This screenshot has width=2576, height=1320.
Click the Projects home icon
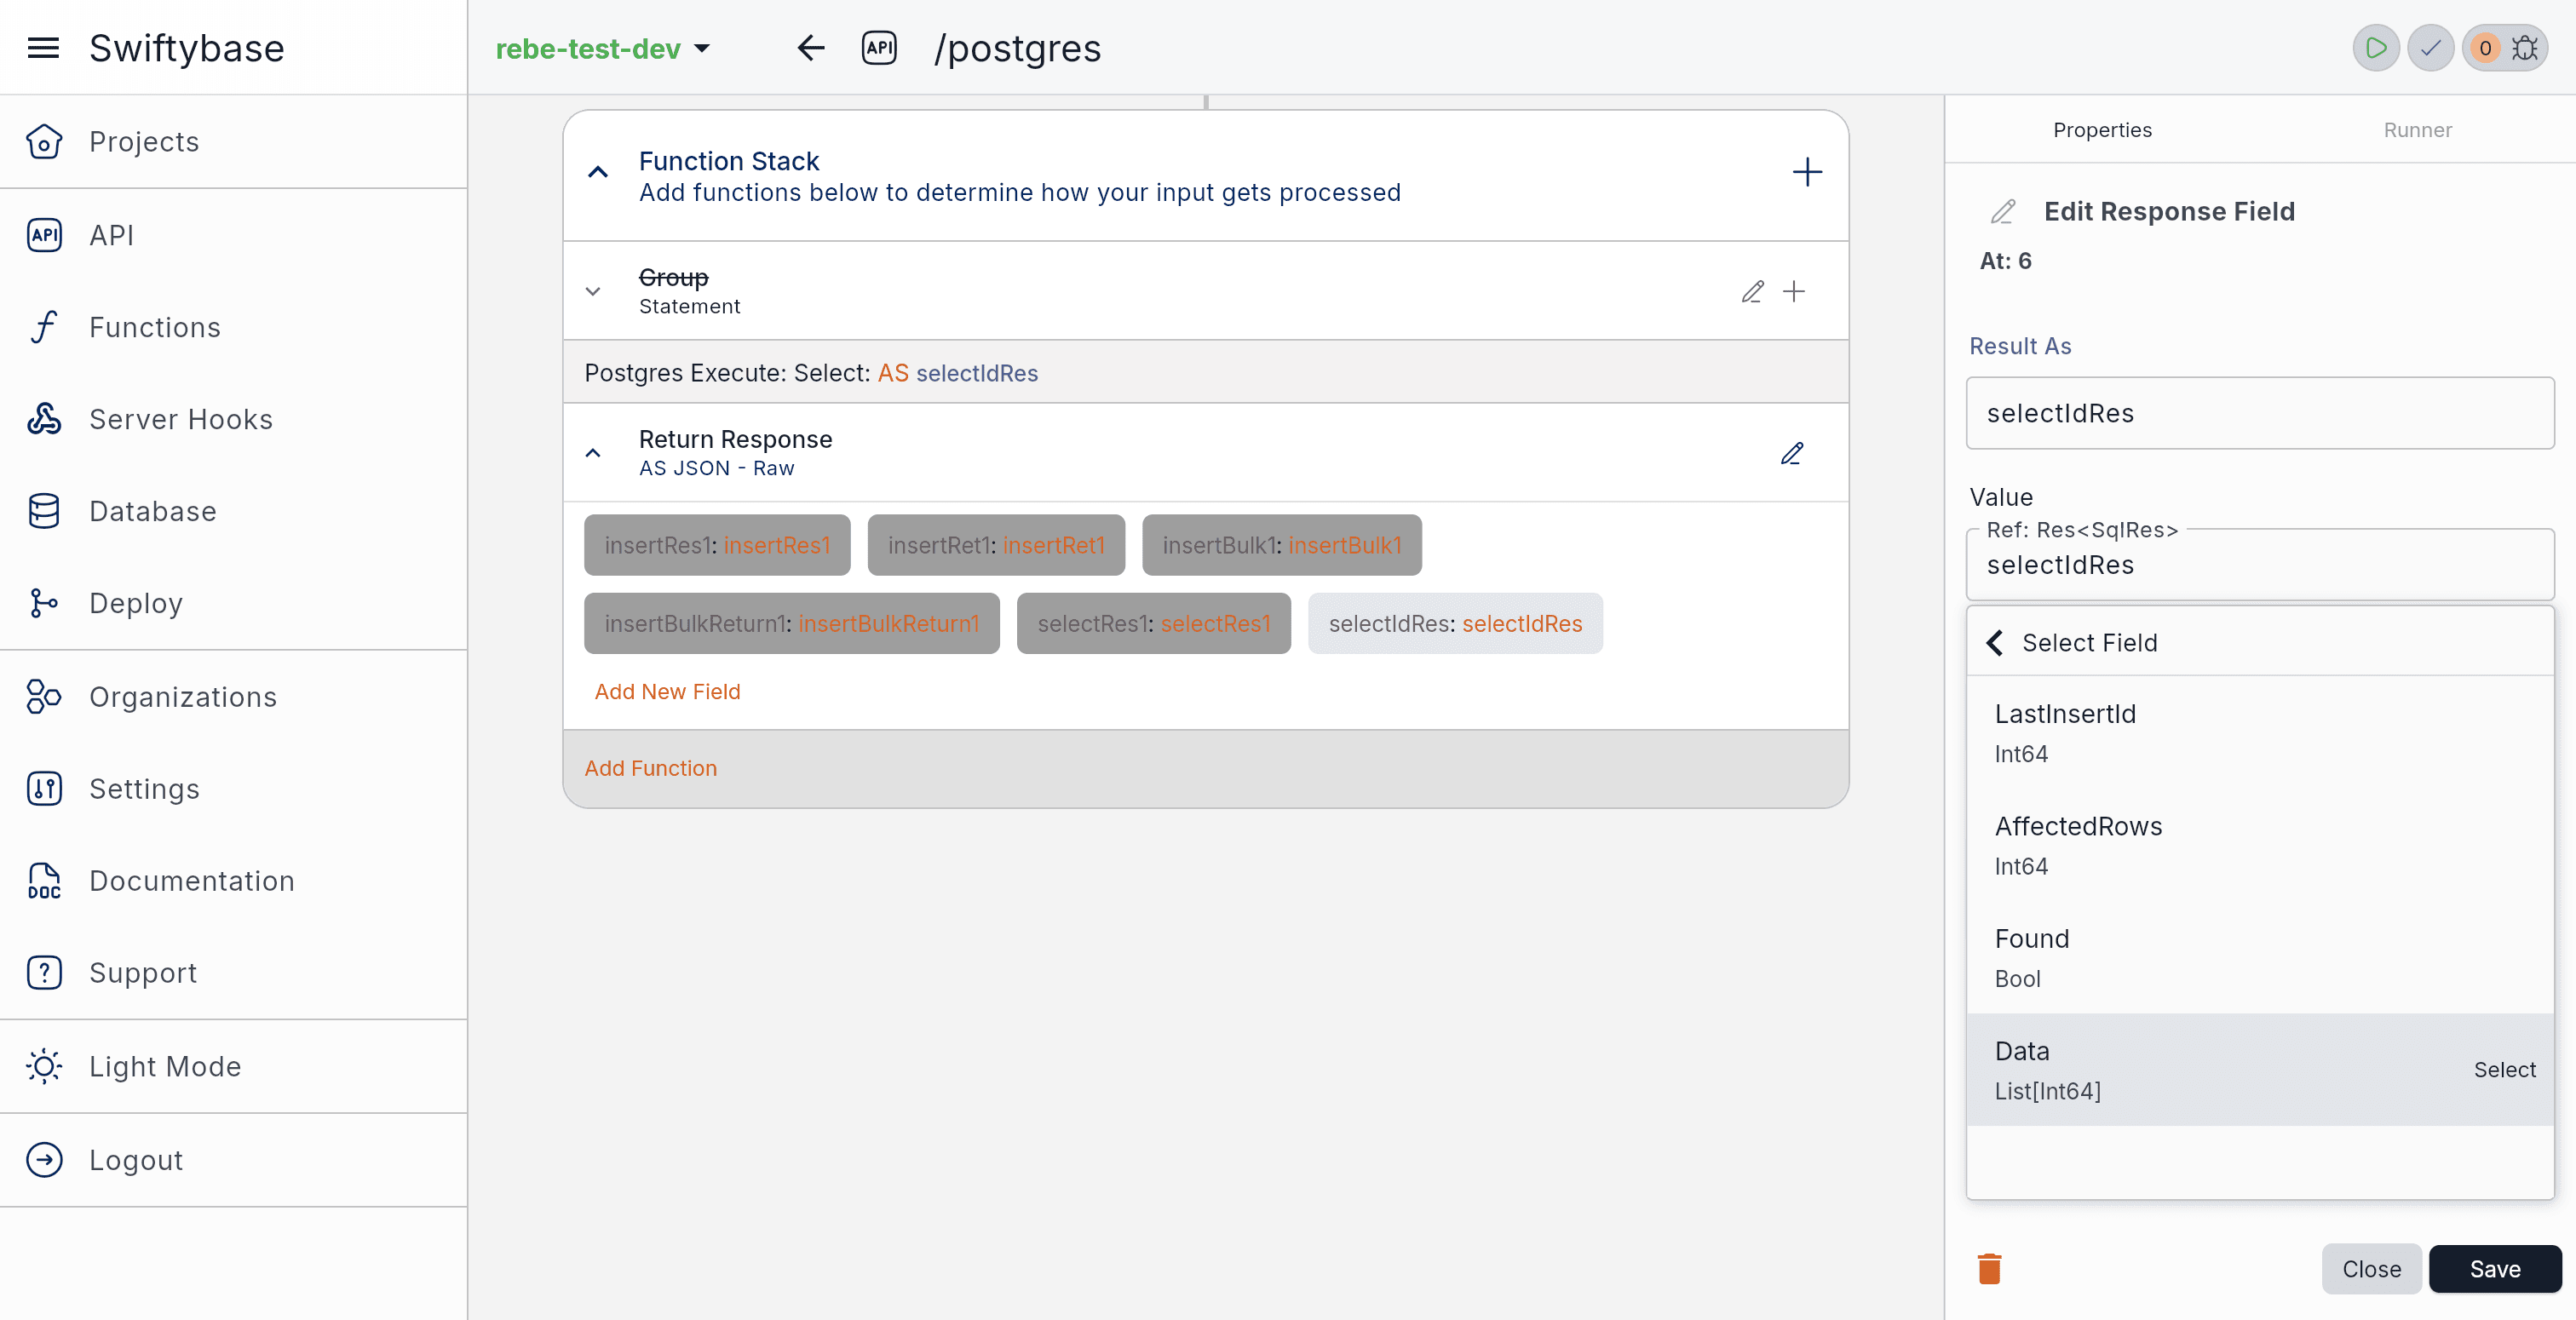[x=44, y=142]
